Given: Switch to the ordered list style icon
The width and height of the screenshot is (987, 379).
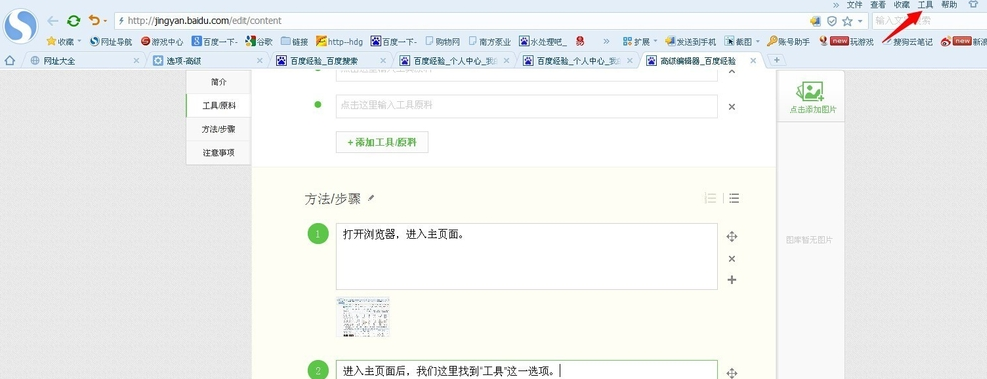Looking at the screenshot, I should click(x=710, y=198).
